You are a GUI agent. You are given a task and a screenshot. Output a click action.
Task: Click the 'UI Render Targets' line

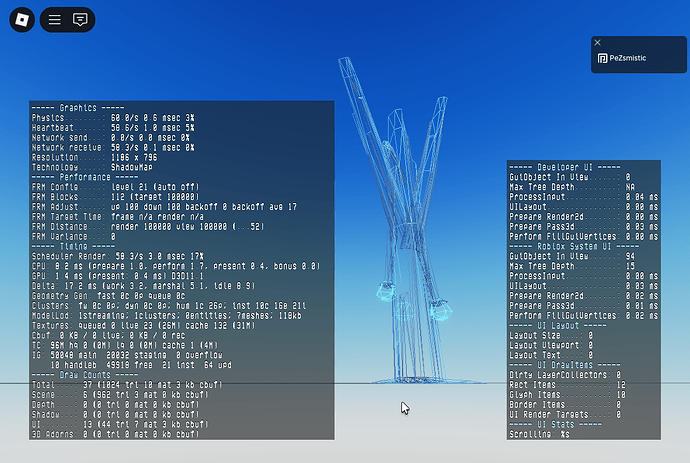(565, 415)
